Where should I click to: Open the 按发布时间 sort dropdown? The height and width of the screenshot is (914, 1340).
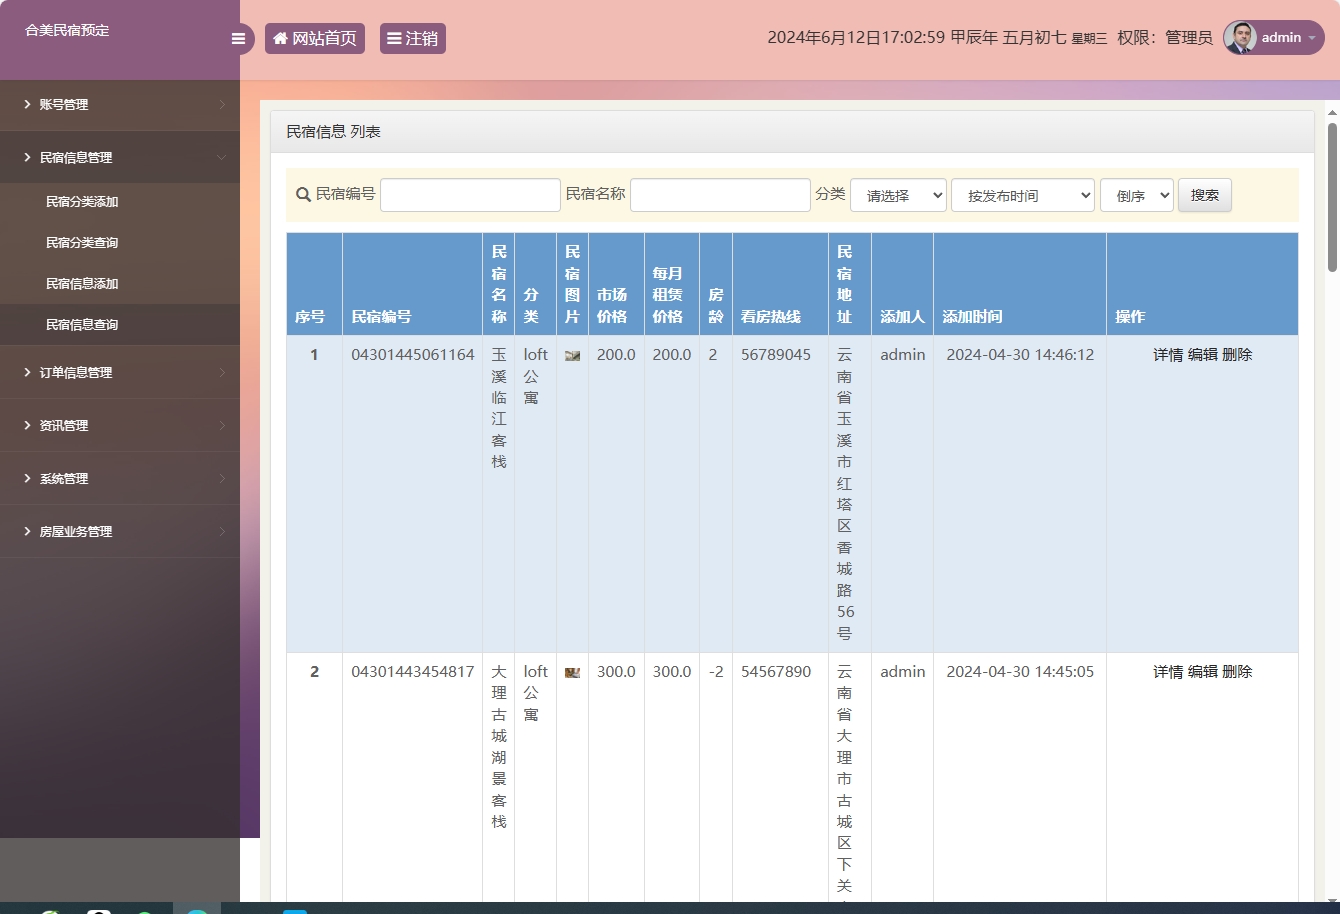(1022, 195)
